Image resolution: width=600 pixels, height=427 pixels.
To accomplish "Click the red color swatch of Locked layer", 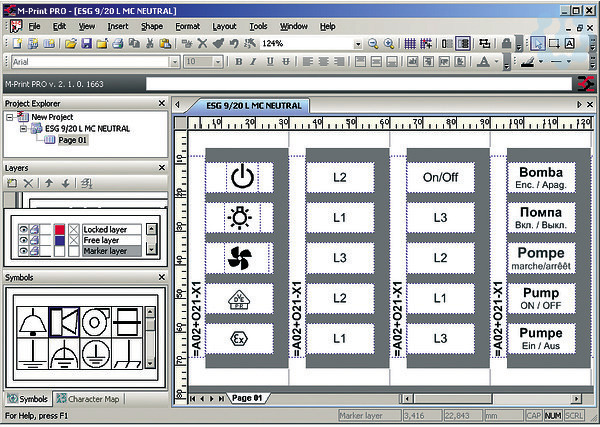I will (59, 229).
